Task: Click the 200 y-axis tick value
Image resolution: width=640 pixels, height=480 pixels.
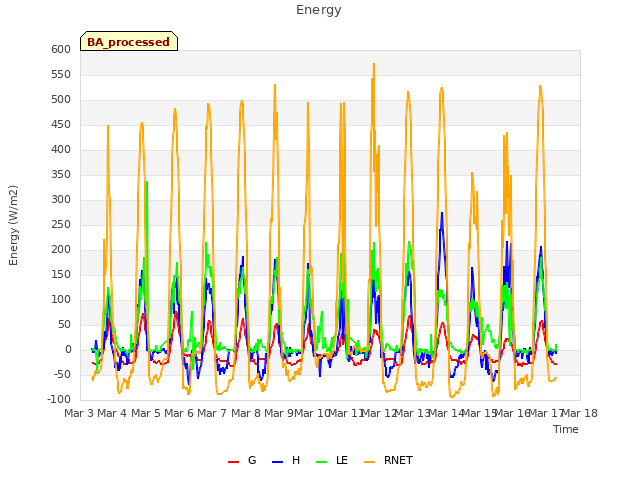Action: click(61, 249)
